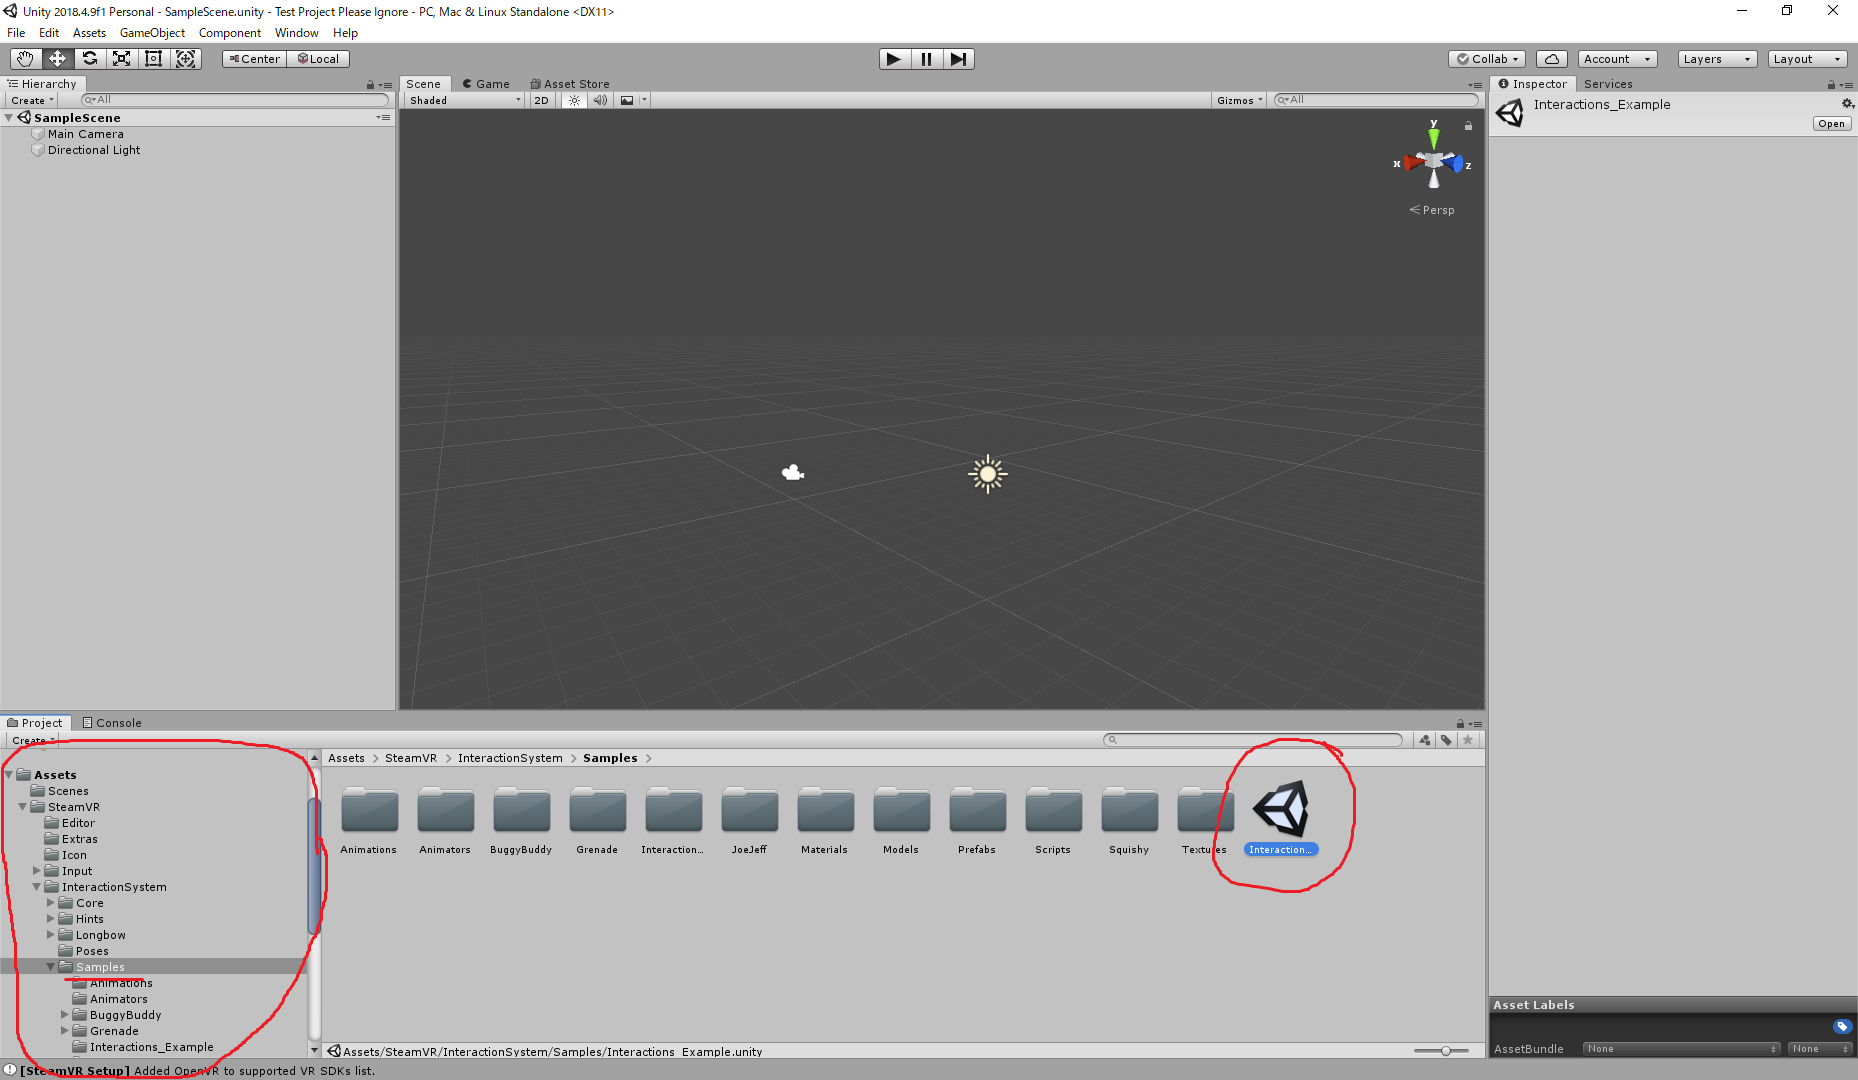Select the Prefabs folder thumbnail

click(977, 810)
